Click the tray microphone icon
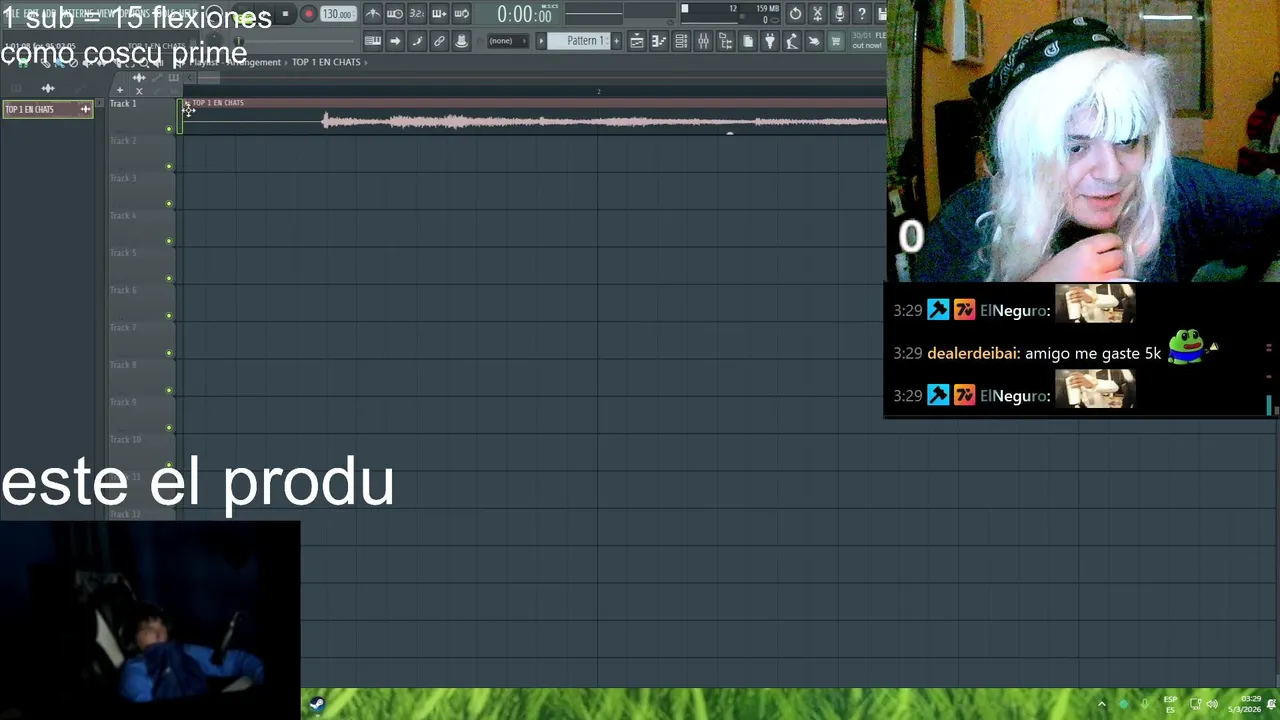The width and height of the screenshot is (1280, 720). (x=1145, y=704)
